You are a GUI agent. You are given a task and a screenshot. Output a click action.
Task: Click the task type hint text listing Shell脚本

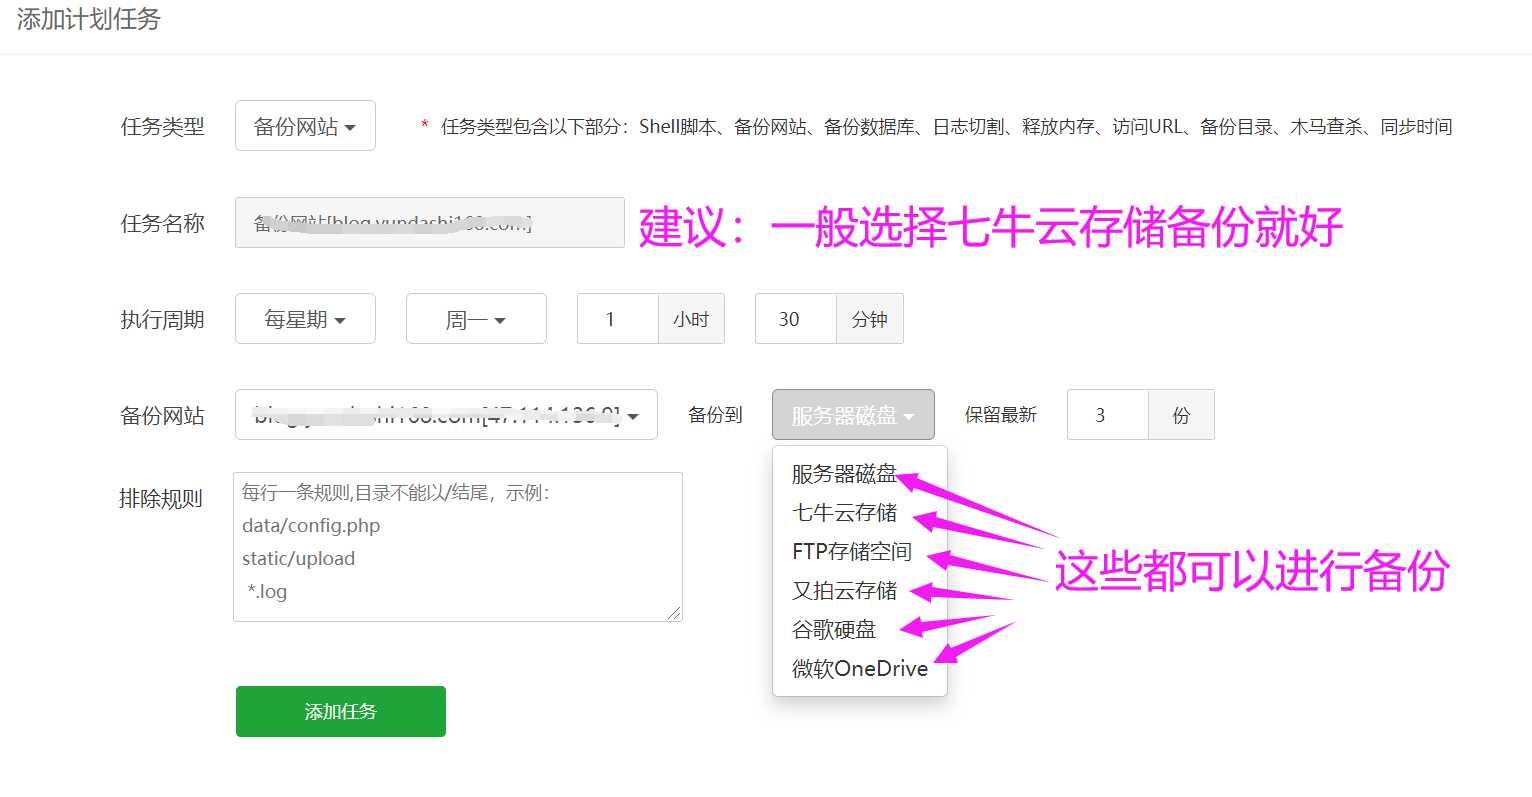coord(946,127)
